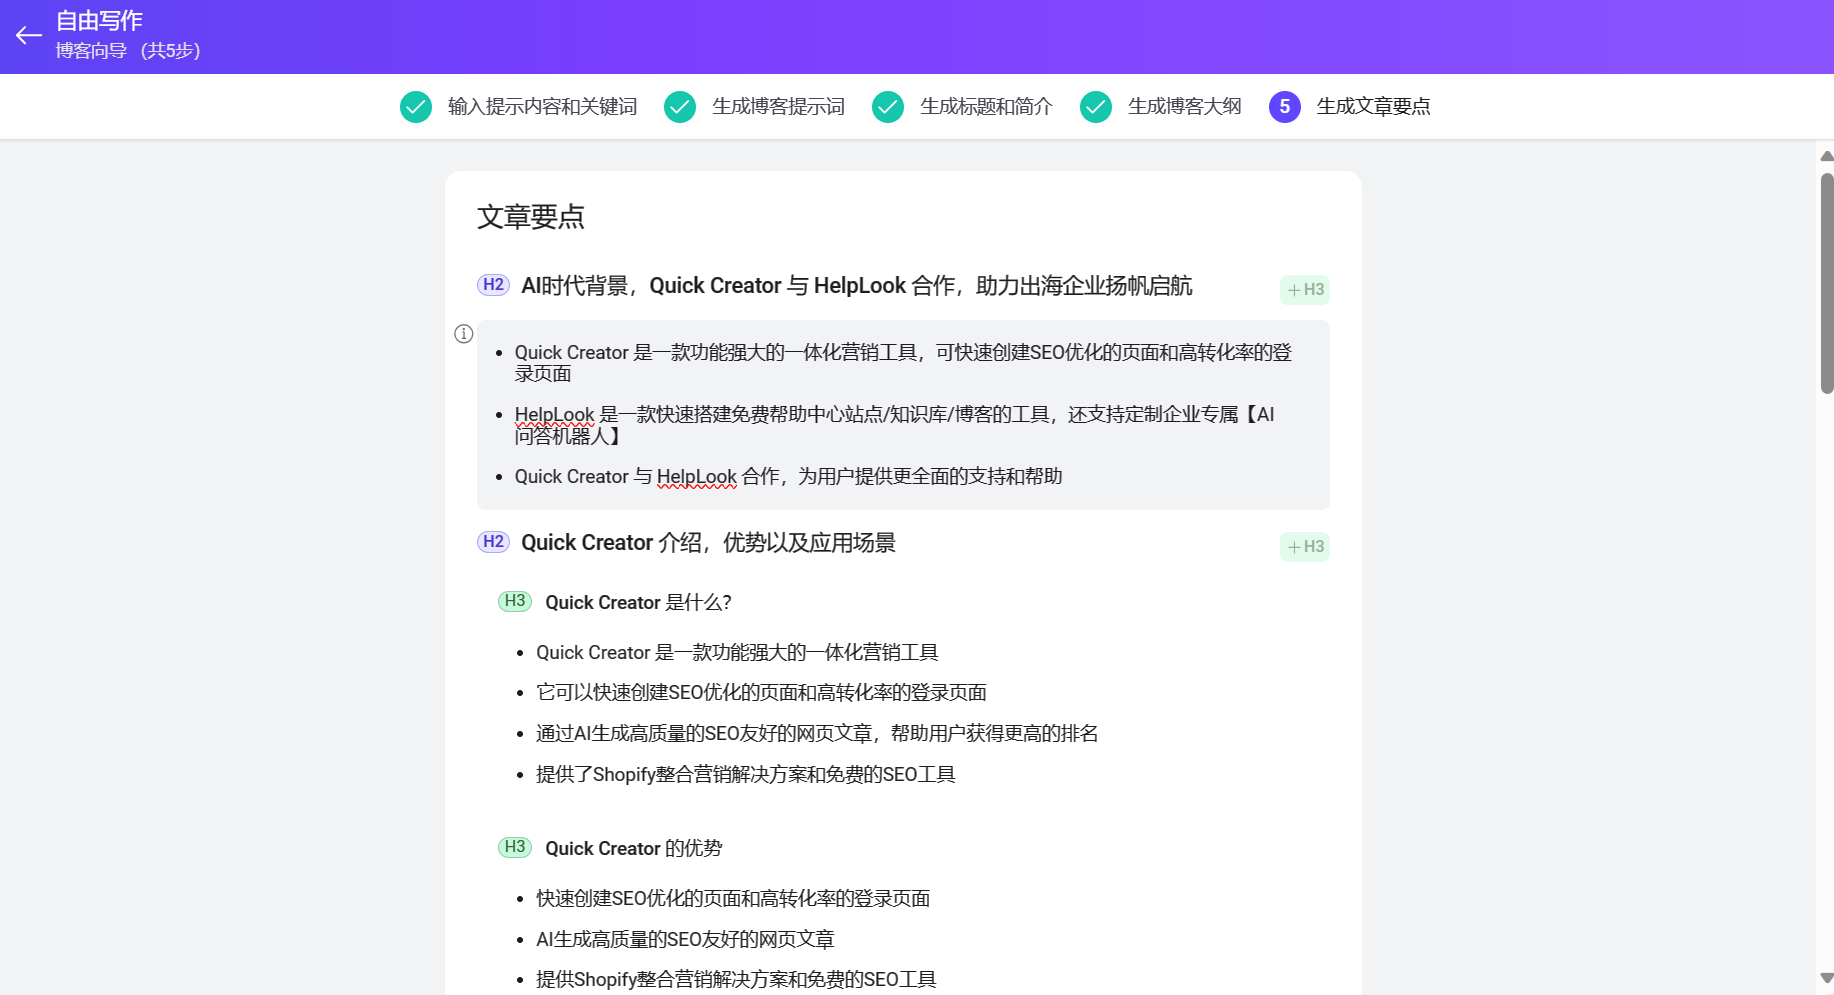1834x995 pixels.
Task: Click bullet HelpLook 是一款快速搭建免费帮助中心站点
Action: [x=895, y=425]
